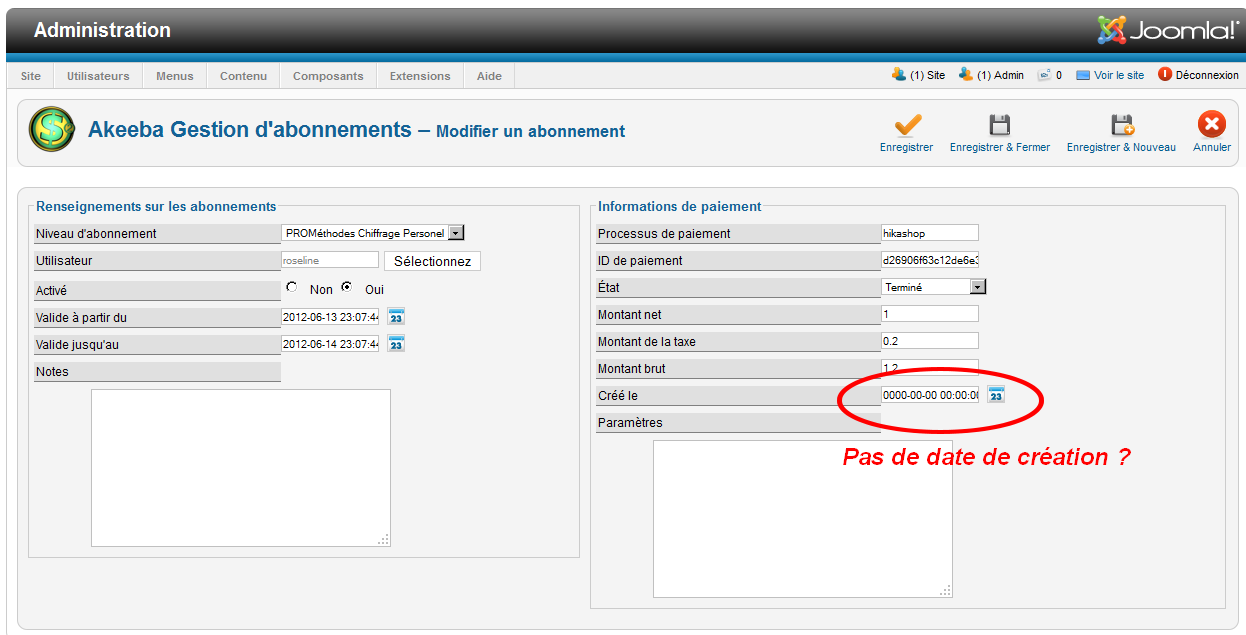The width and height of the screenshot is (1246, 635).
Task: Click inside the Paramètres text area
Action: [x=803, y=519]
